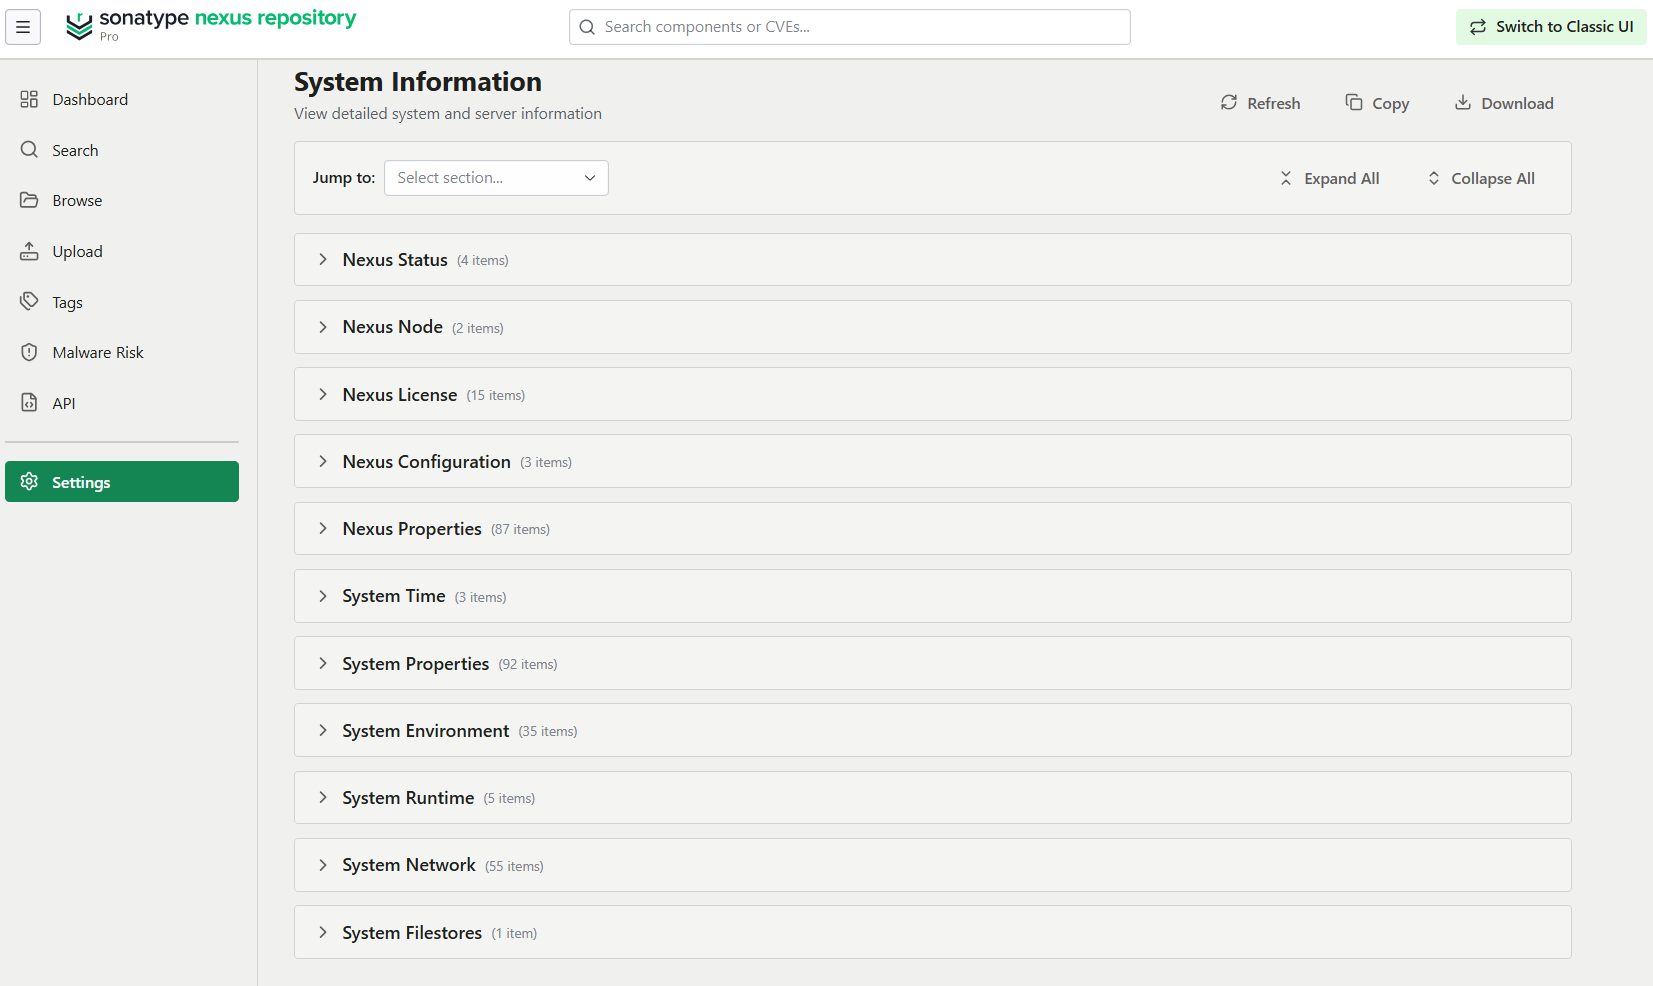Click the Refresh circular arrows icon

(1229, 102)
